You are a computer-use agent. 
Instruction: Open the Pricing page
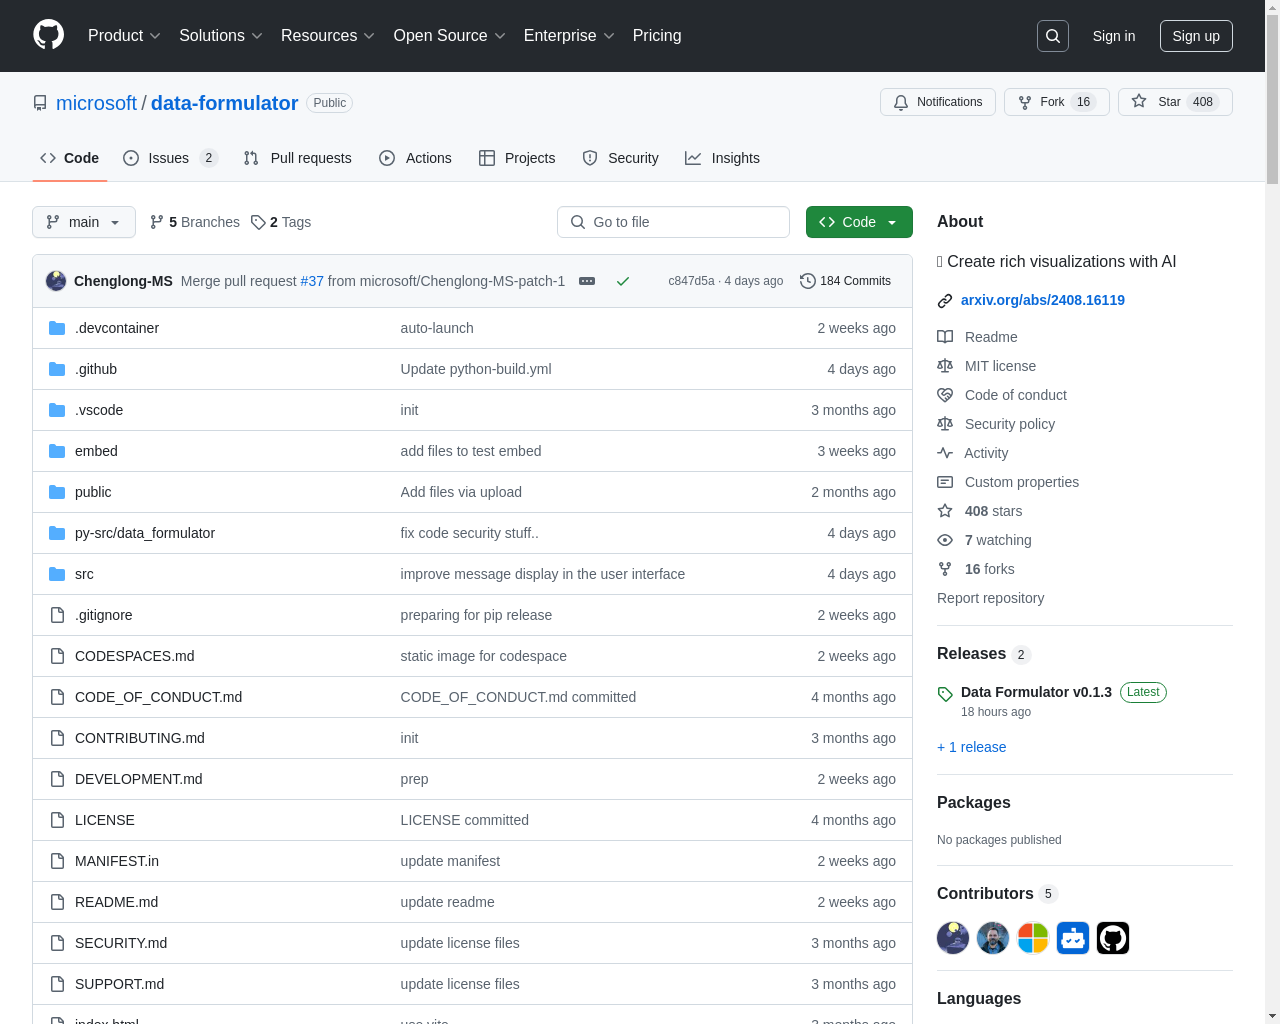657,36
